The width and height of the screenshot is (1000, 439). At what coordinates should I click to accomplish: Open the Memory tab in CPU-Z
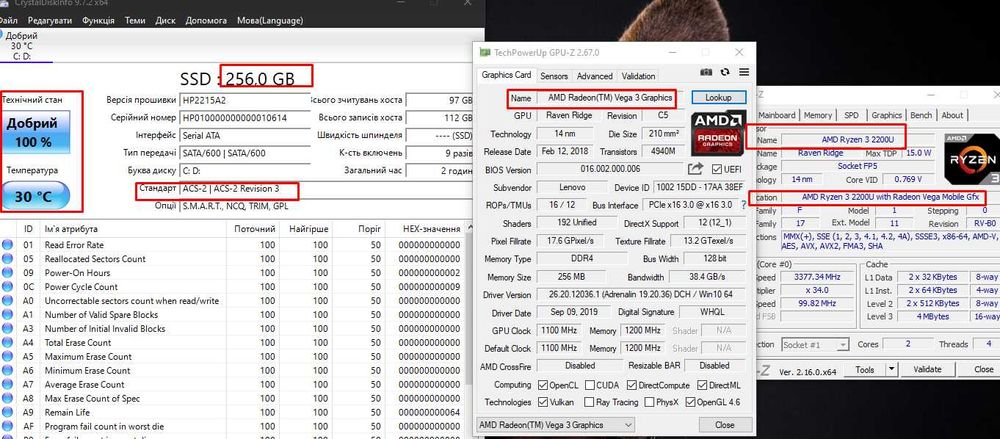point(818,115)
